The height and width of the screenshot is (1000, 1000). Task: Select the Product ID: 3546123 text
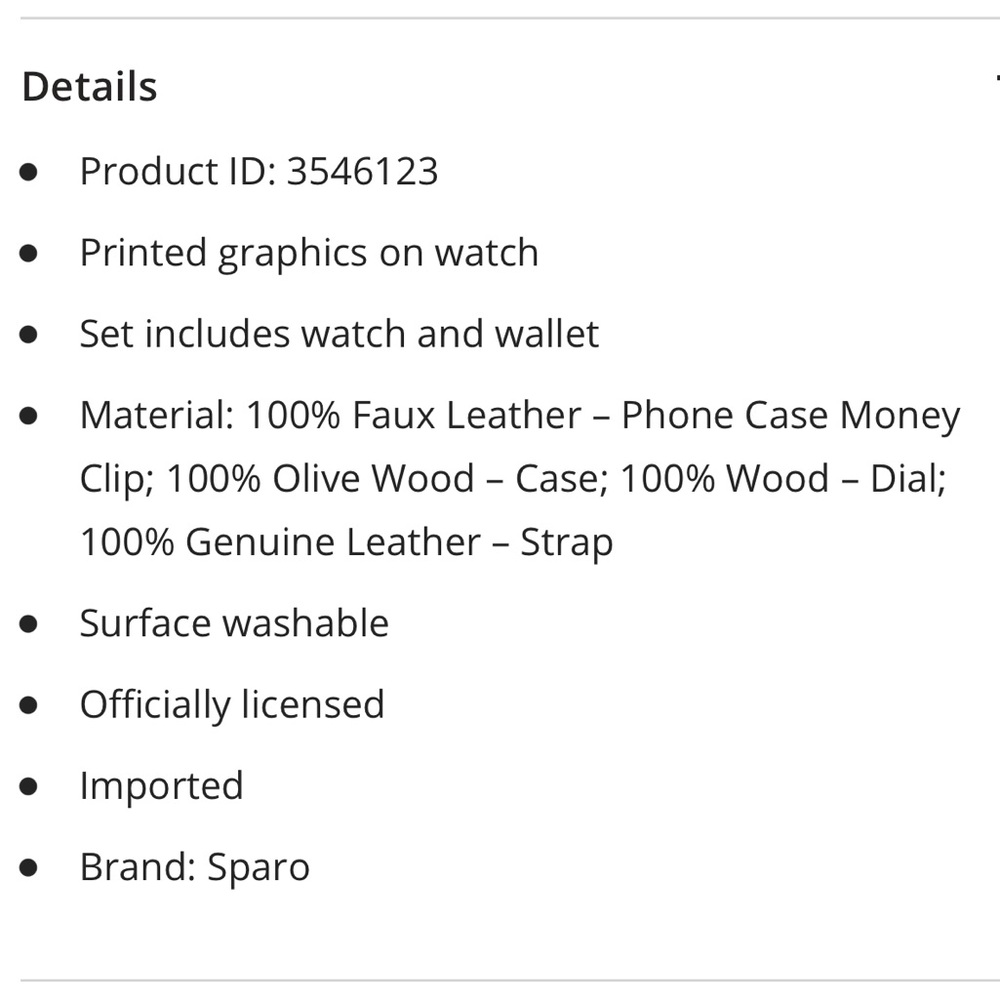coord(259,171)
